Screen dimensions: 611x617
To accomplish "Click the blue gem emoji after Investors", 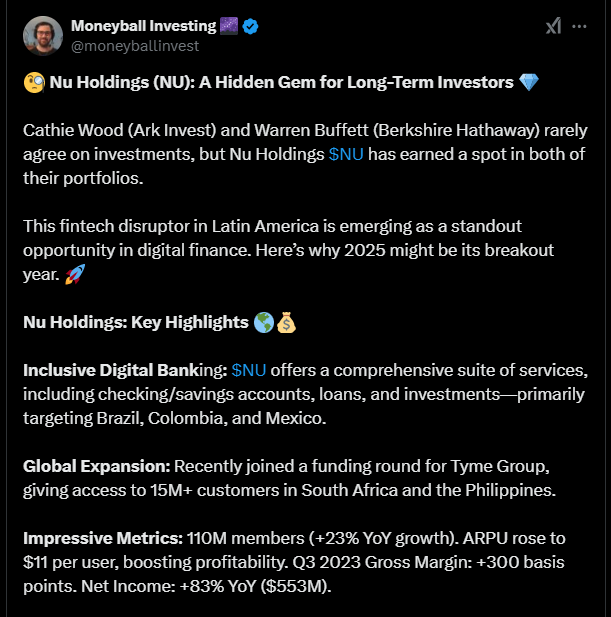I will pyautogui.click(x=530, y=83).
